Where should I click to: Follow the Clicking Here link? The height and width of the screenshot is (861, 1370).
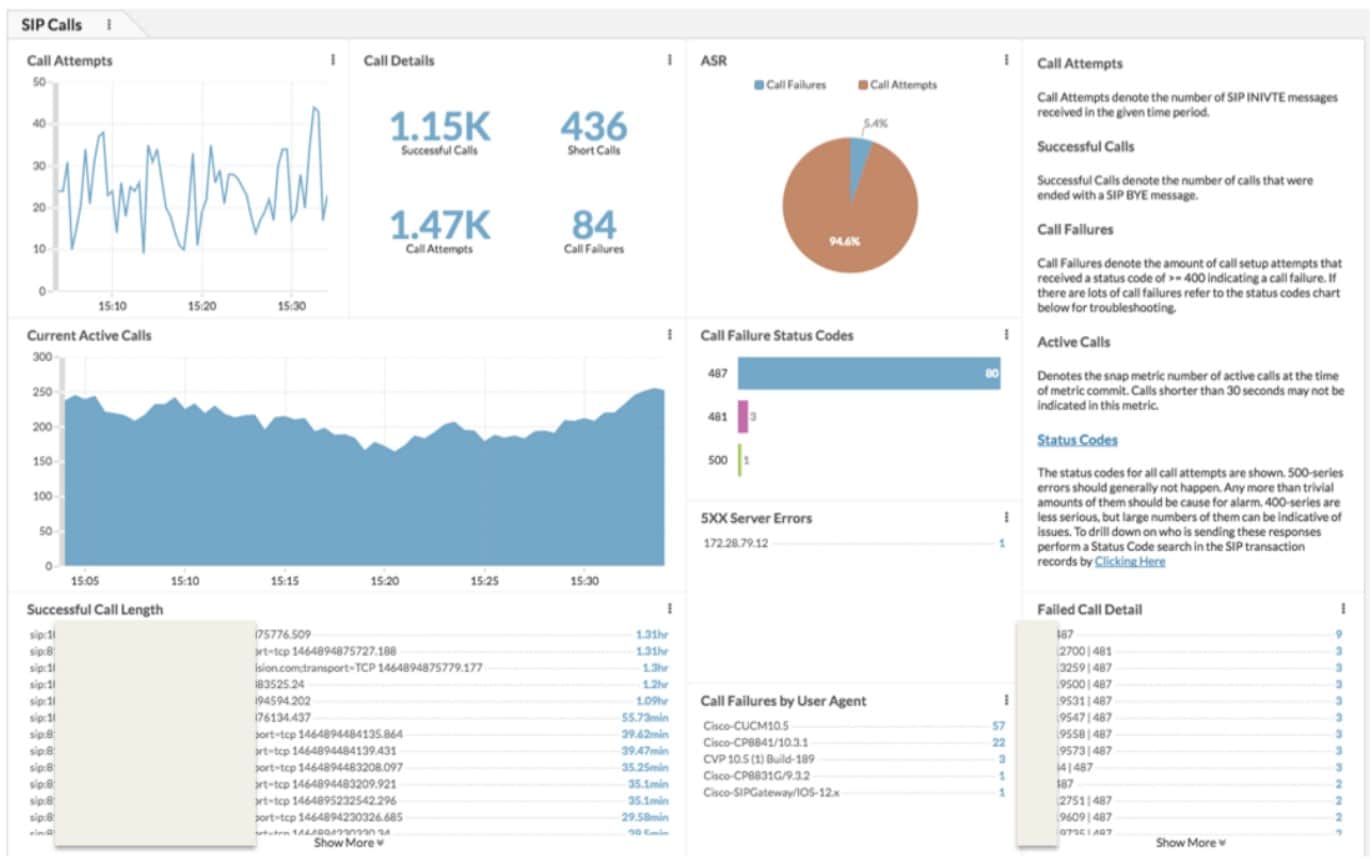1130,562
